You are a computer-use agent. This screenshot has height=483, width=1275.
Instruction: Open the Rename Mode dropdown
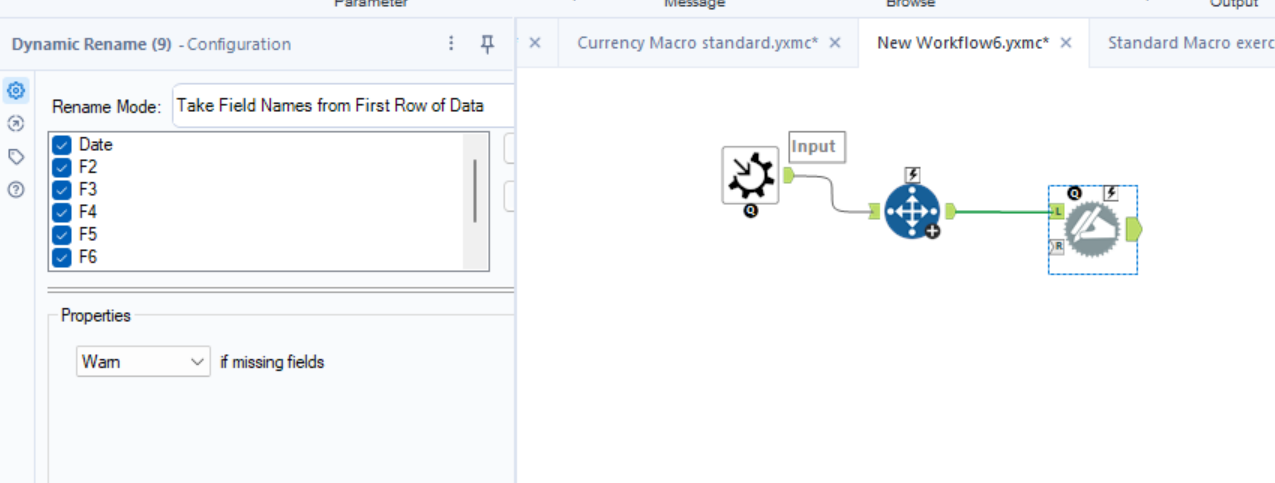click(343, 105)
